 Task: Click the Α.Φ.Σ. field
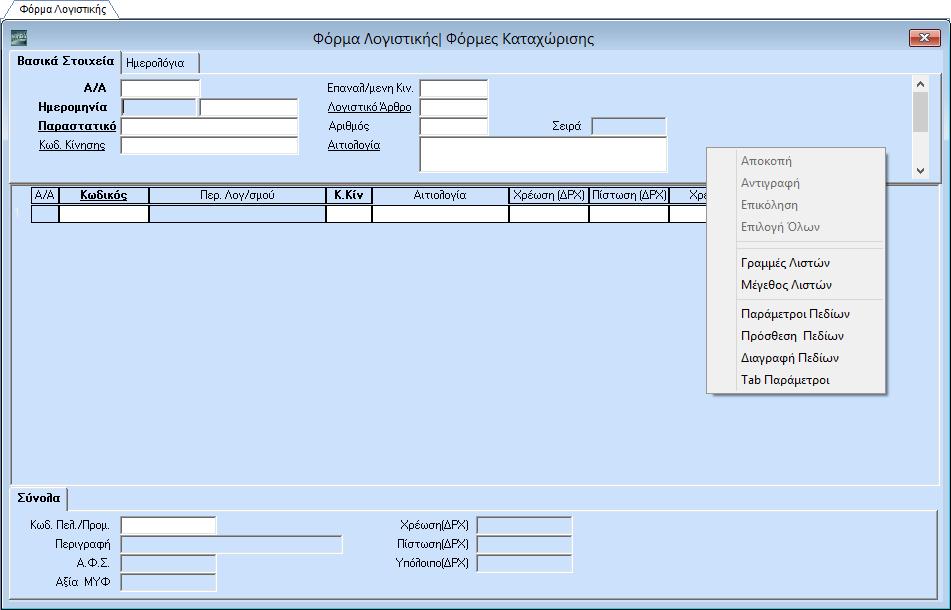(169, 563)
